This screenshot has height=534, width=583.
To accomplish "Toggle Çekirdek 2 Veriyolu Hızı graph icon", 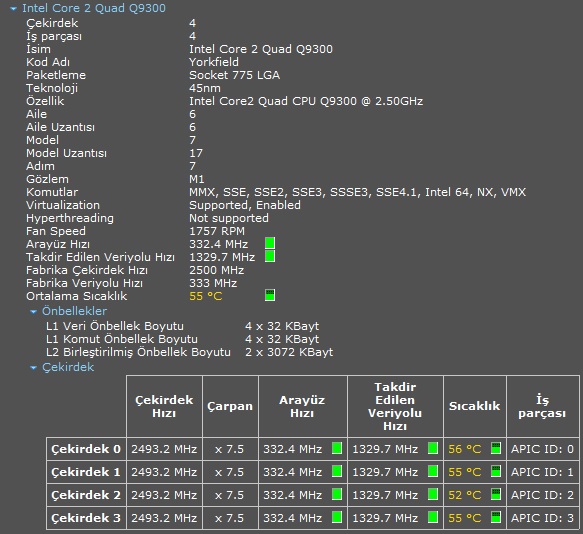I will pyautogui.click(x=433, y=494).
